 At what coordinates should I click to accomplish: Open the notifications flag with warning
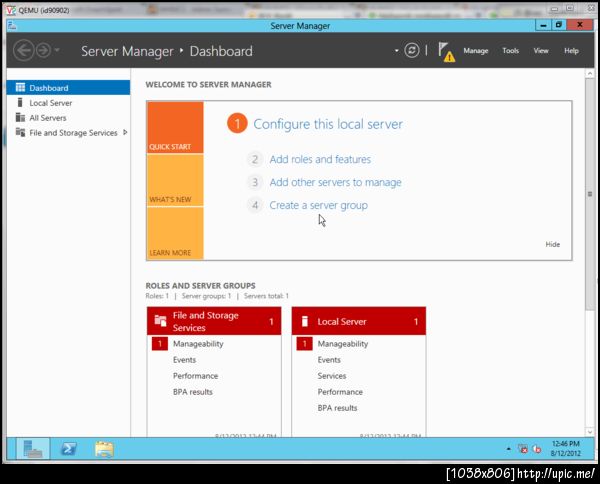pos(446,52)
